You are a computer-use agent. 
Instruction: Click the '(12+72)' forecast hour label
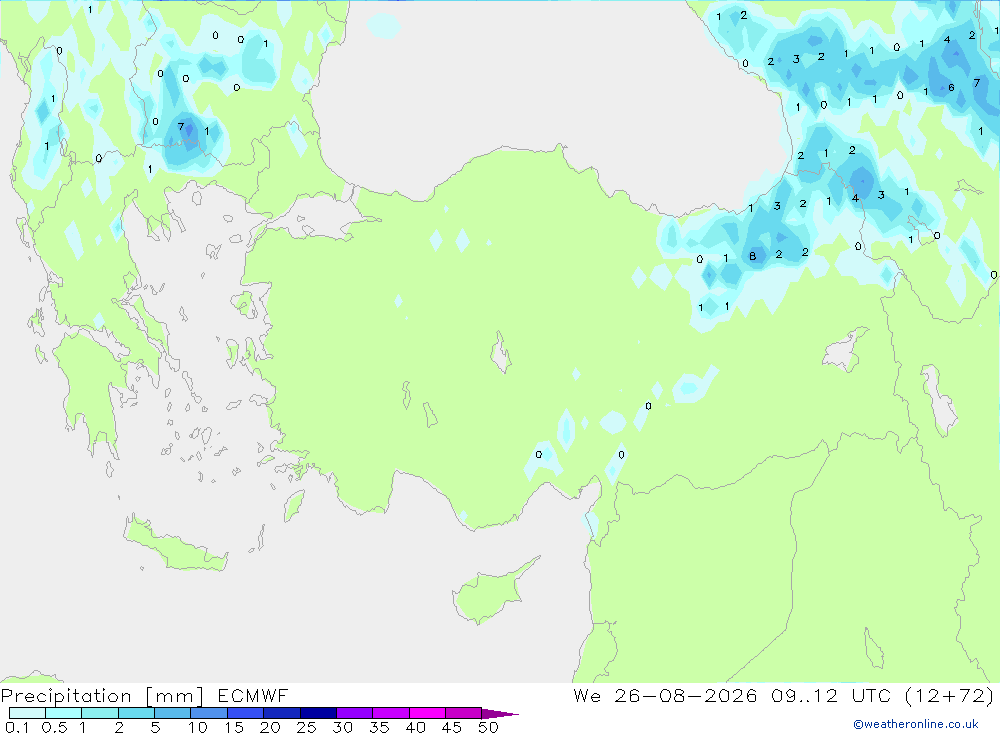point(949,695)
